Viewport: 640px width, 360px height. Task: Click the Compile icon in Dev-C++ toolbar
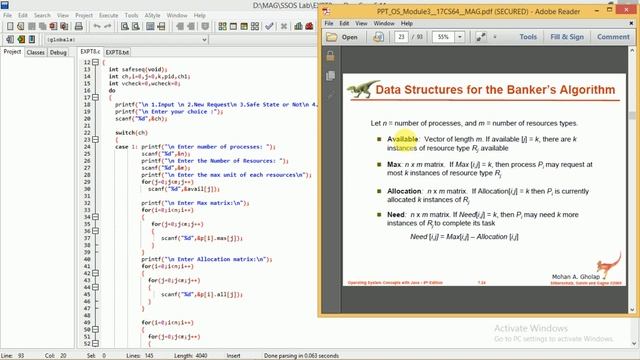point(222,26)
